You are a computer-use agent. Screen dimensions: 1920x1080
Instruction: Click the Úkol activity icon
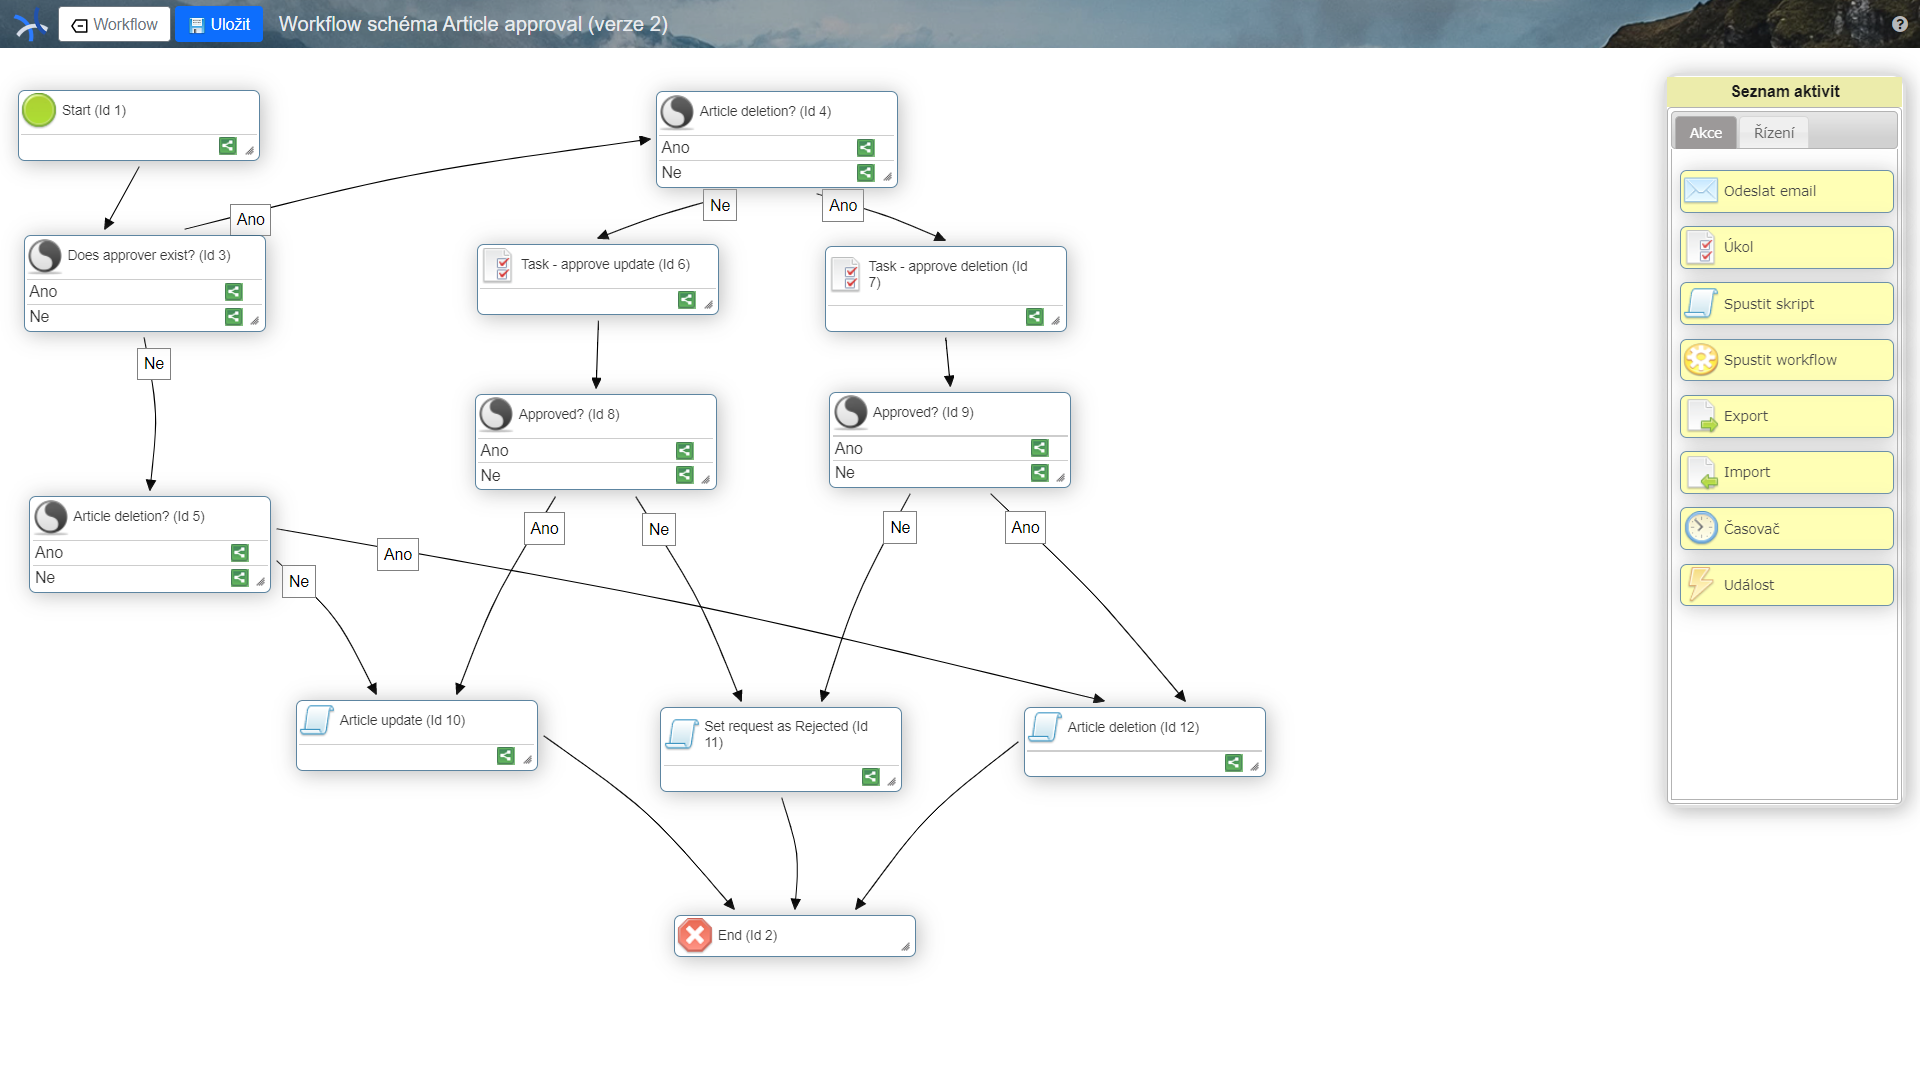[1700, 247]
